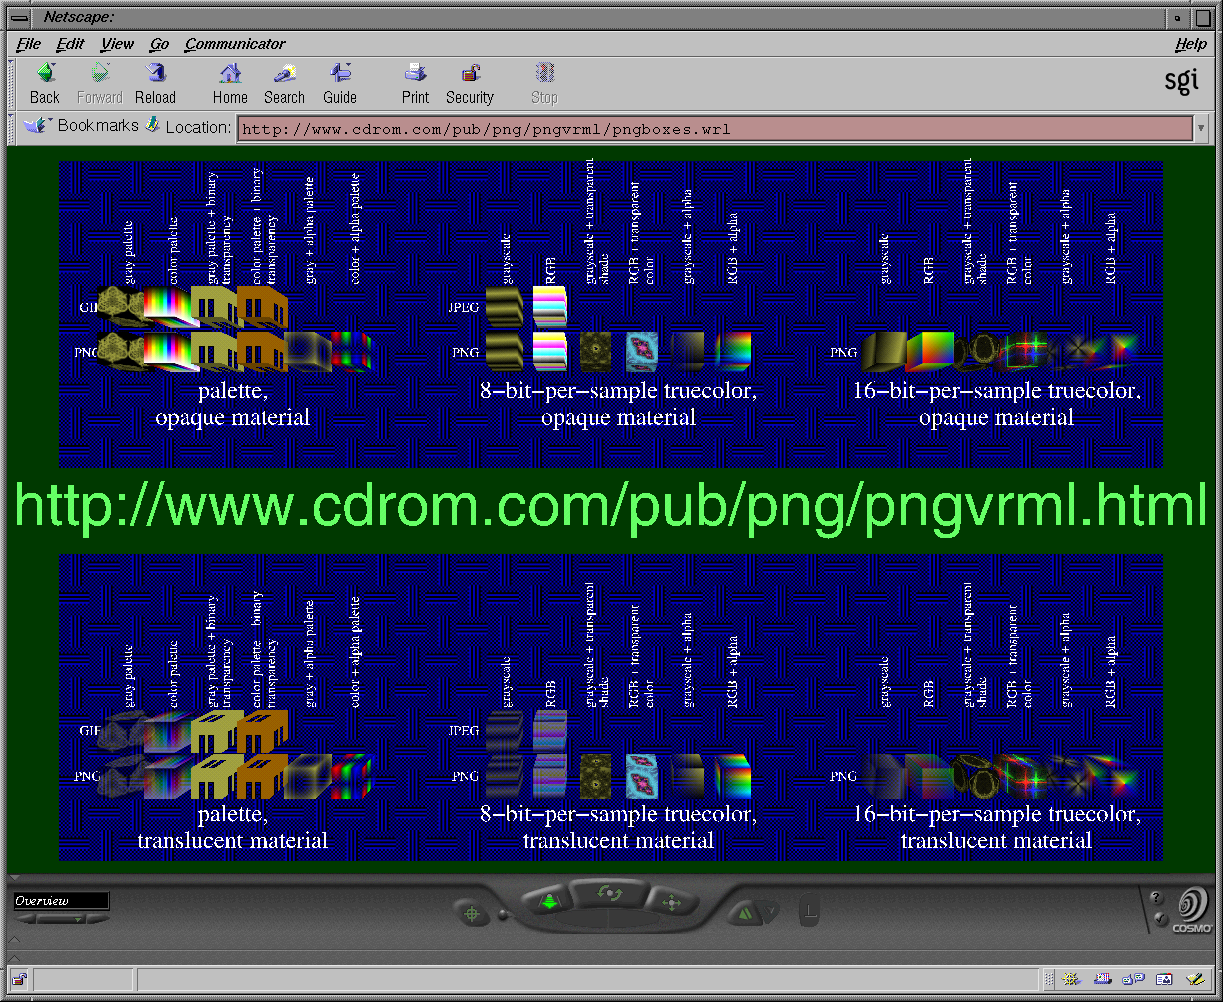Open the window menu button in title bar
The height and width of the screenshot is (1002, 1223).
point(19,17)
